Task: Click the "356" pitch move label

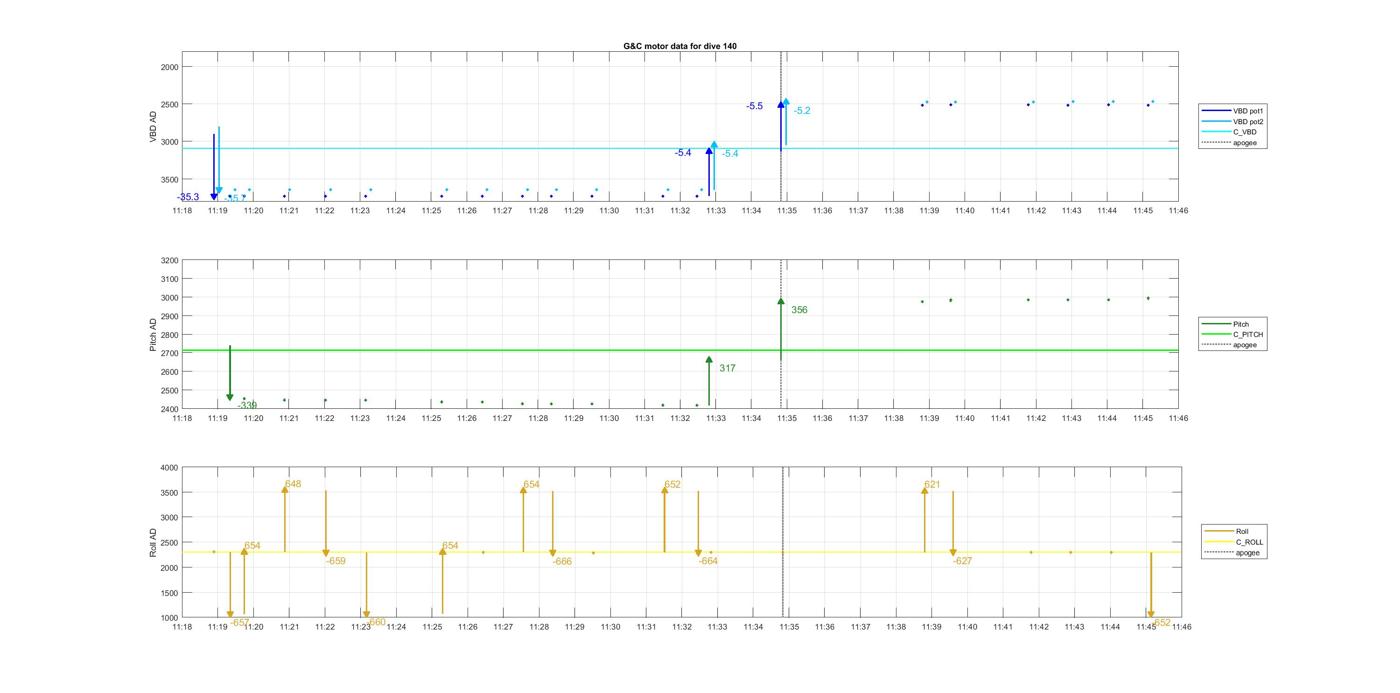Action: (799, 310)
